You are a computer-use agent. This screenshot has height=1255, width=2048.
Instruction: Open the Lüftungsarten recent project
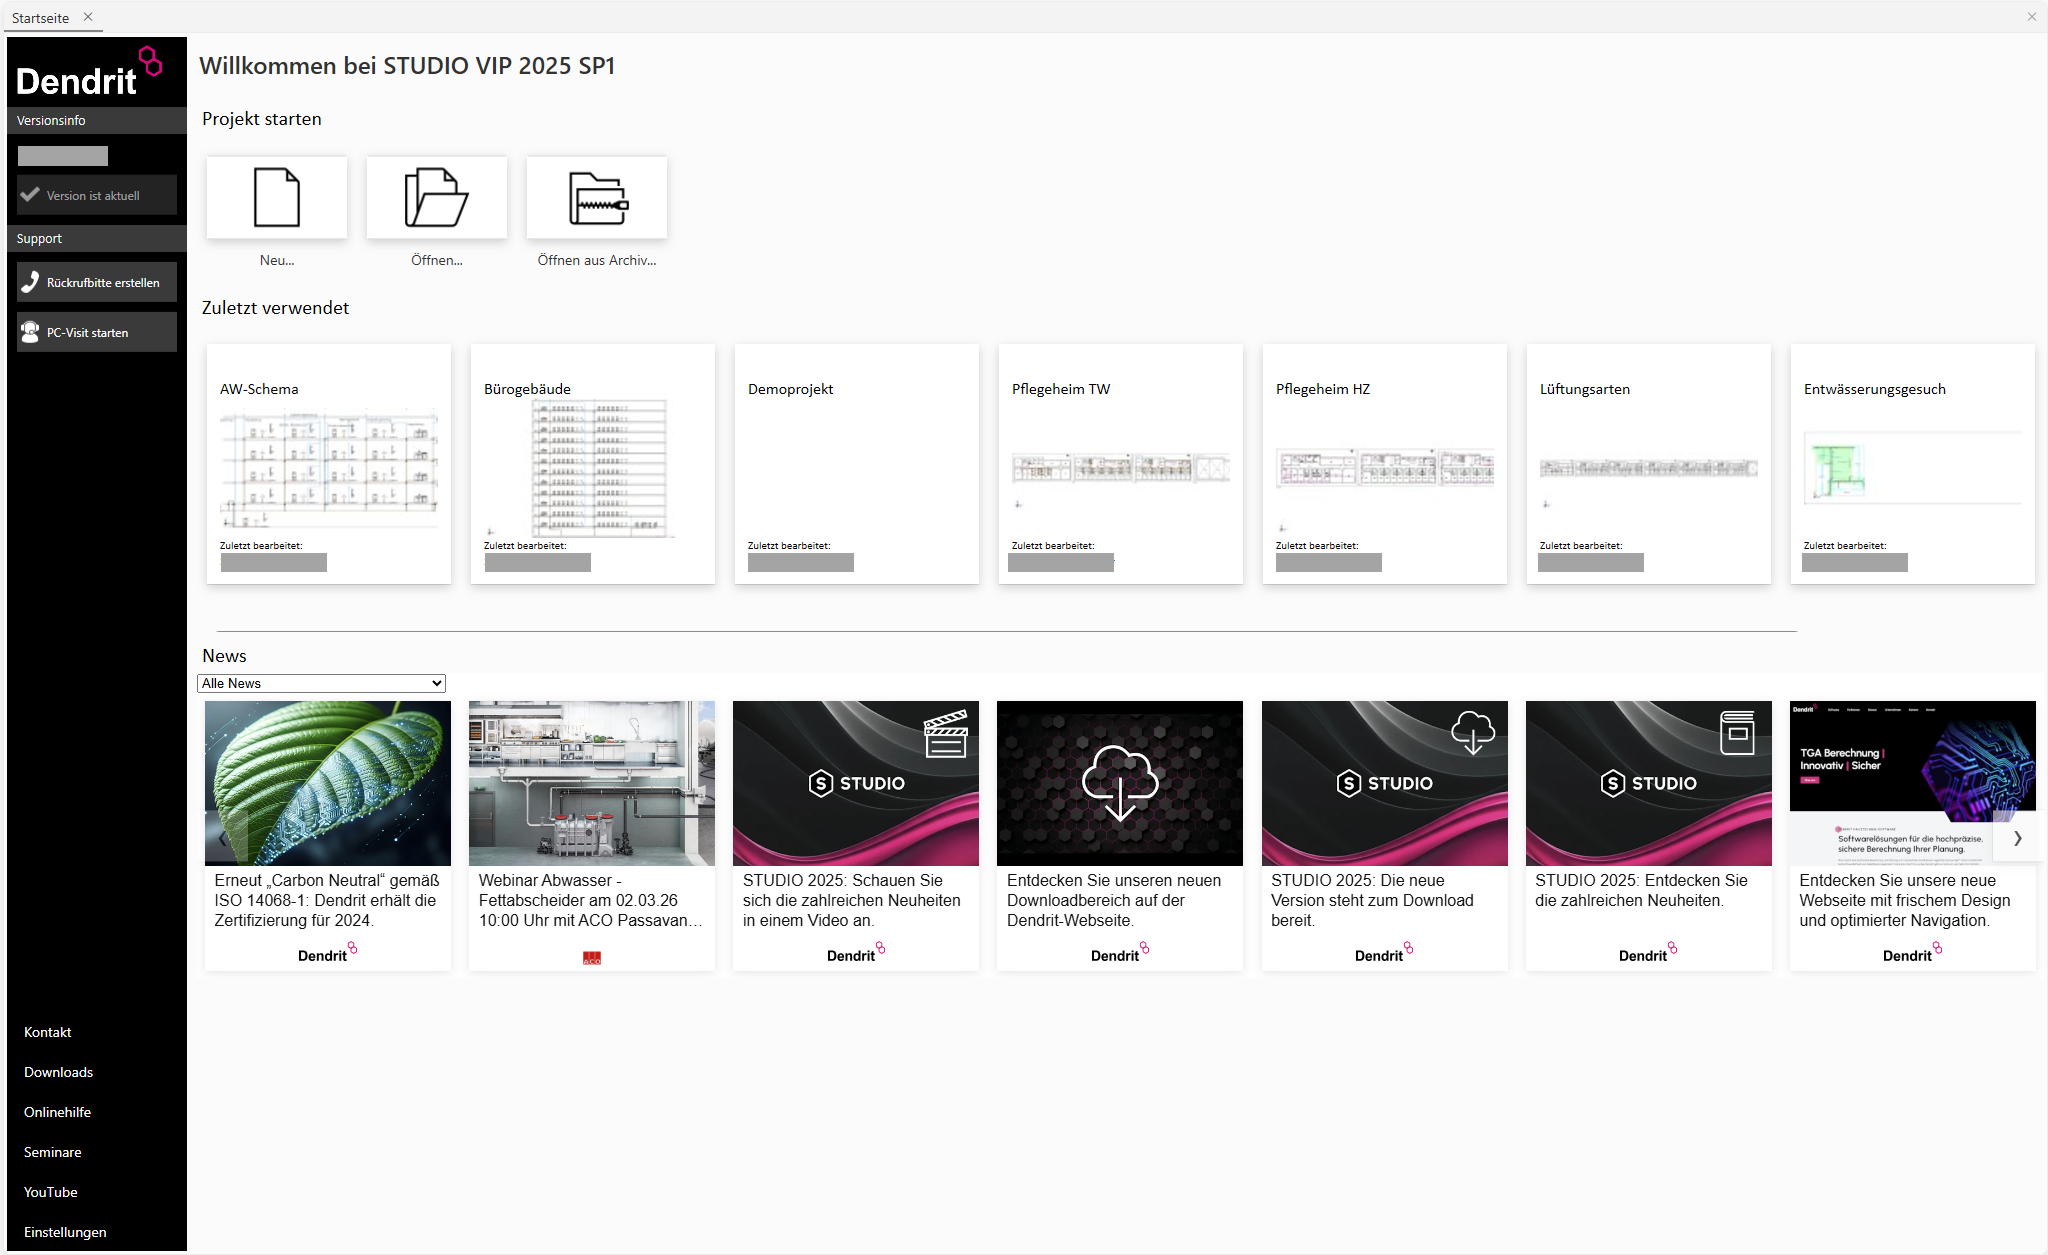(1649, 464)
